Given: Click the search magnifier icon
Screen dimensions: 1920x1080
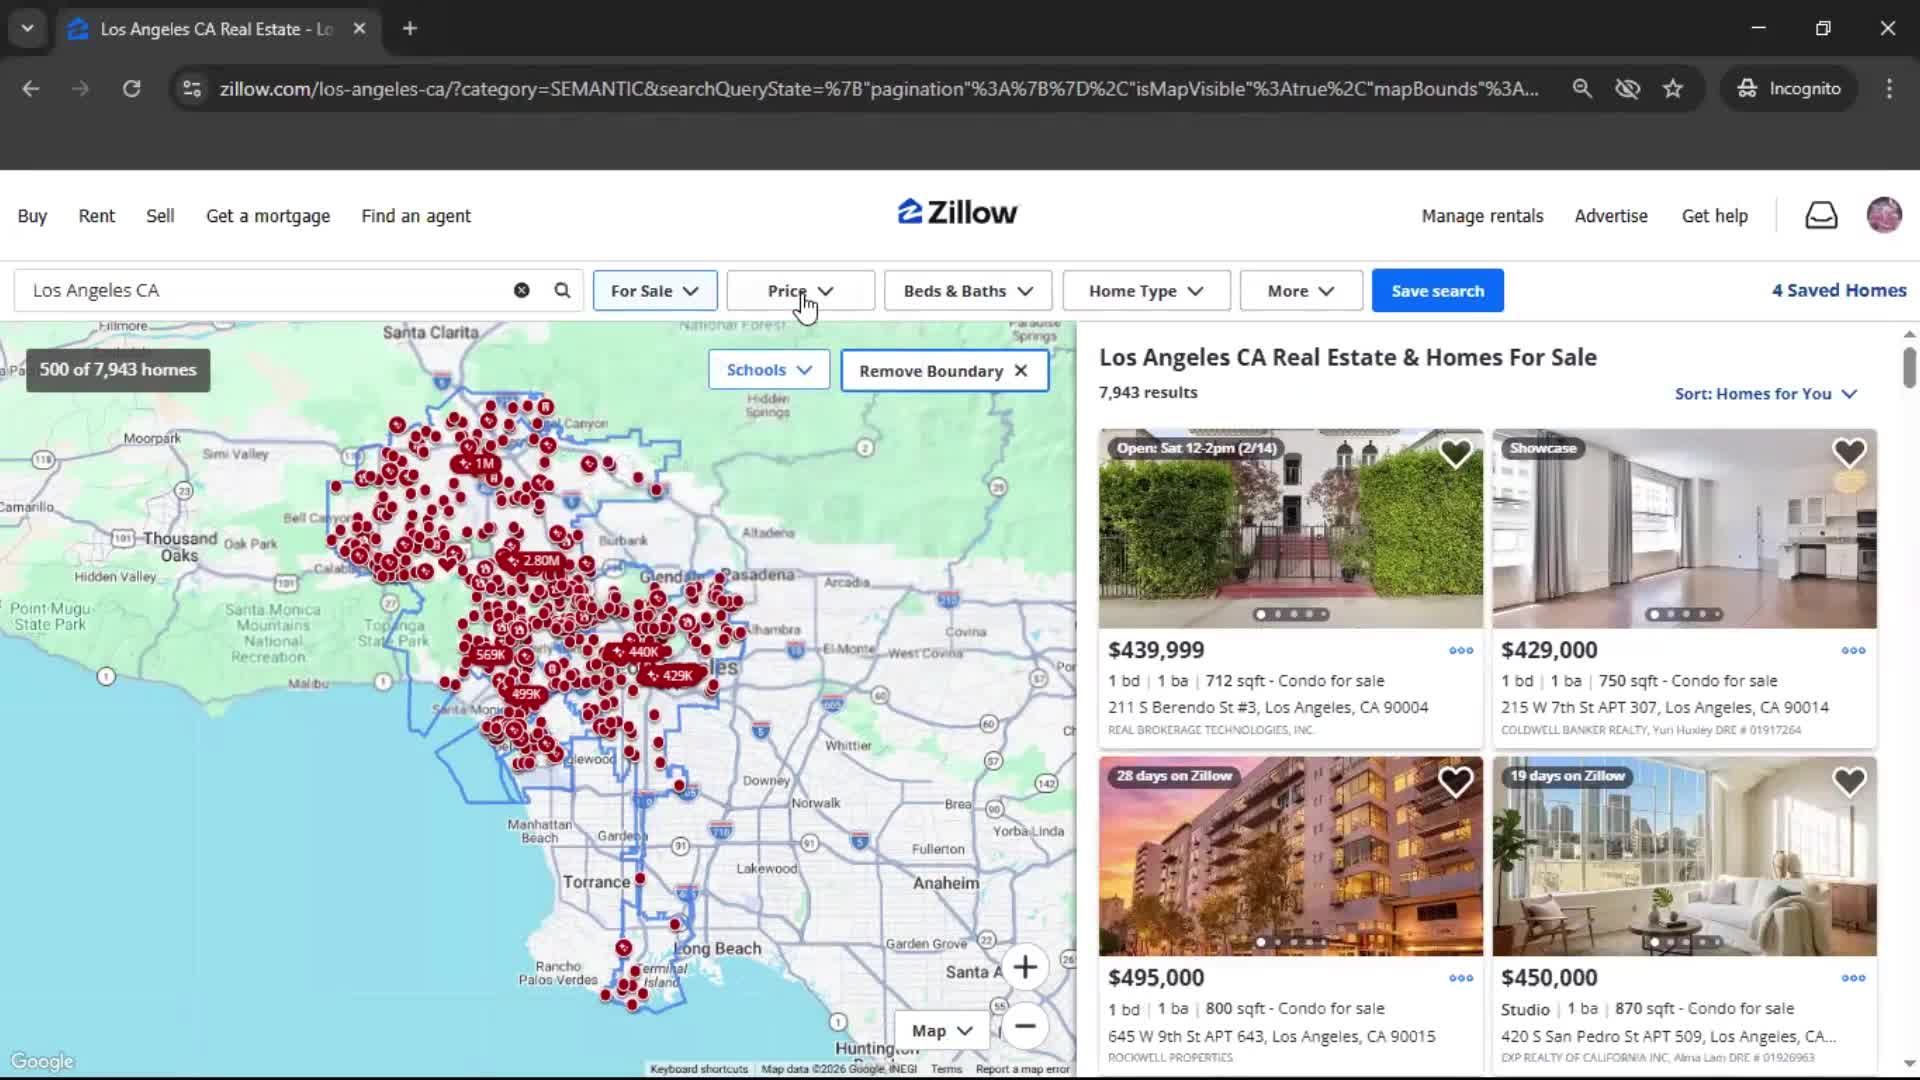Looking at the screenshot, I should [561, 290].
